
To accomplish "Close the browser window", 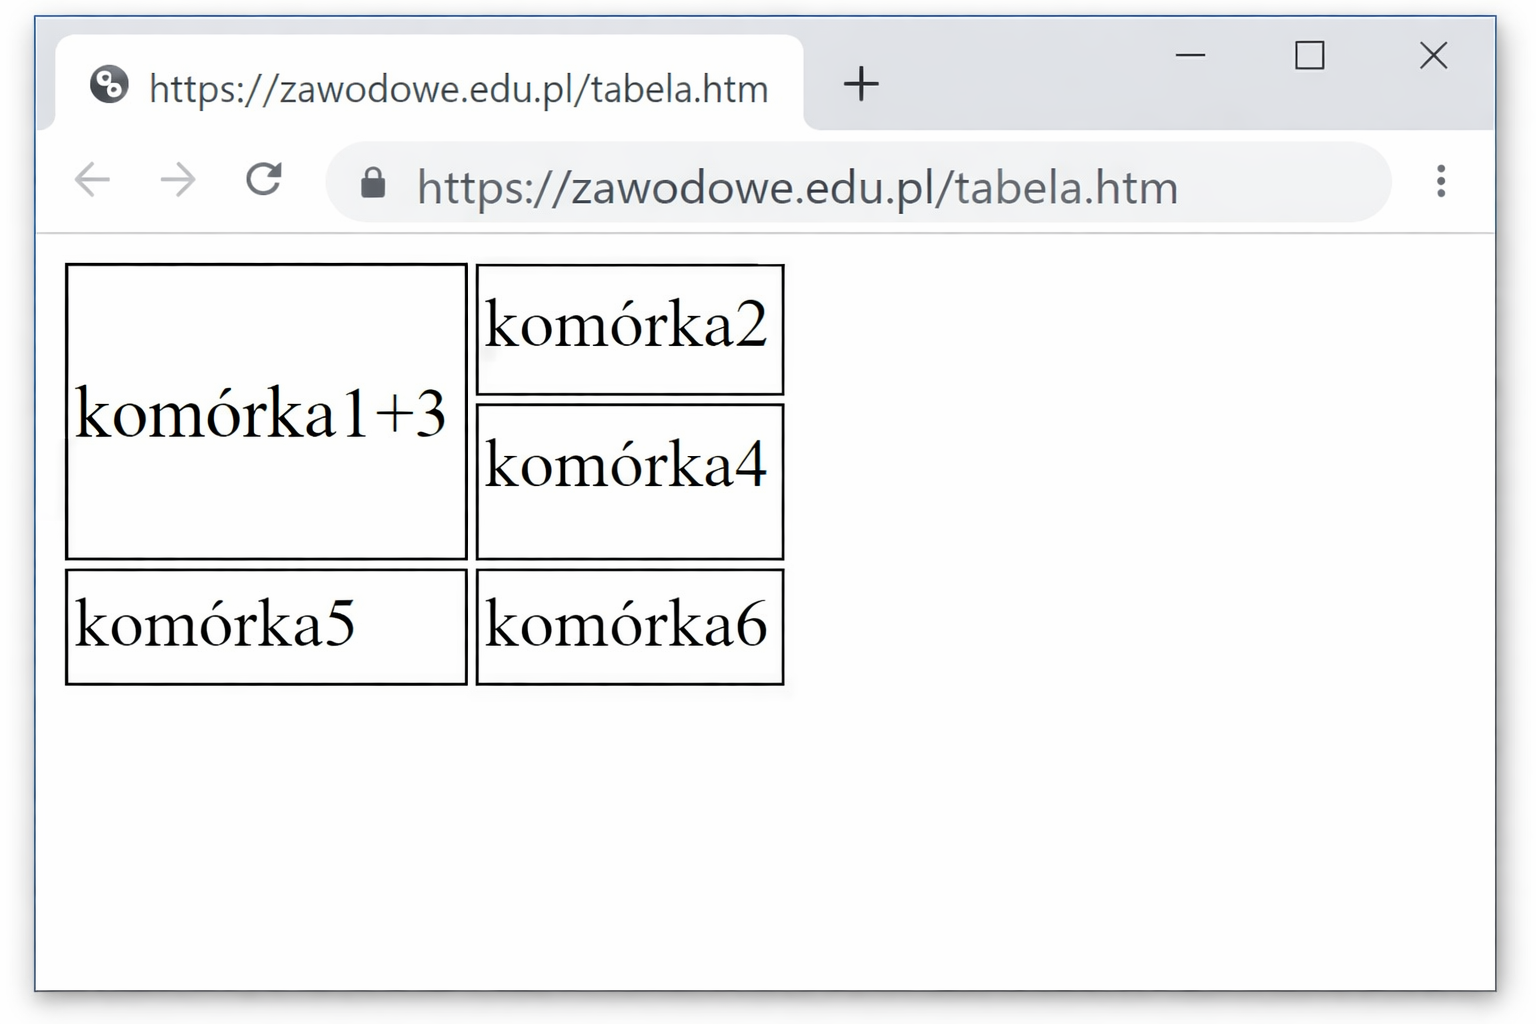I will click(1433, 55).
